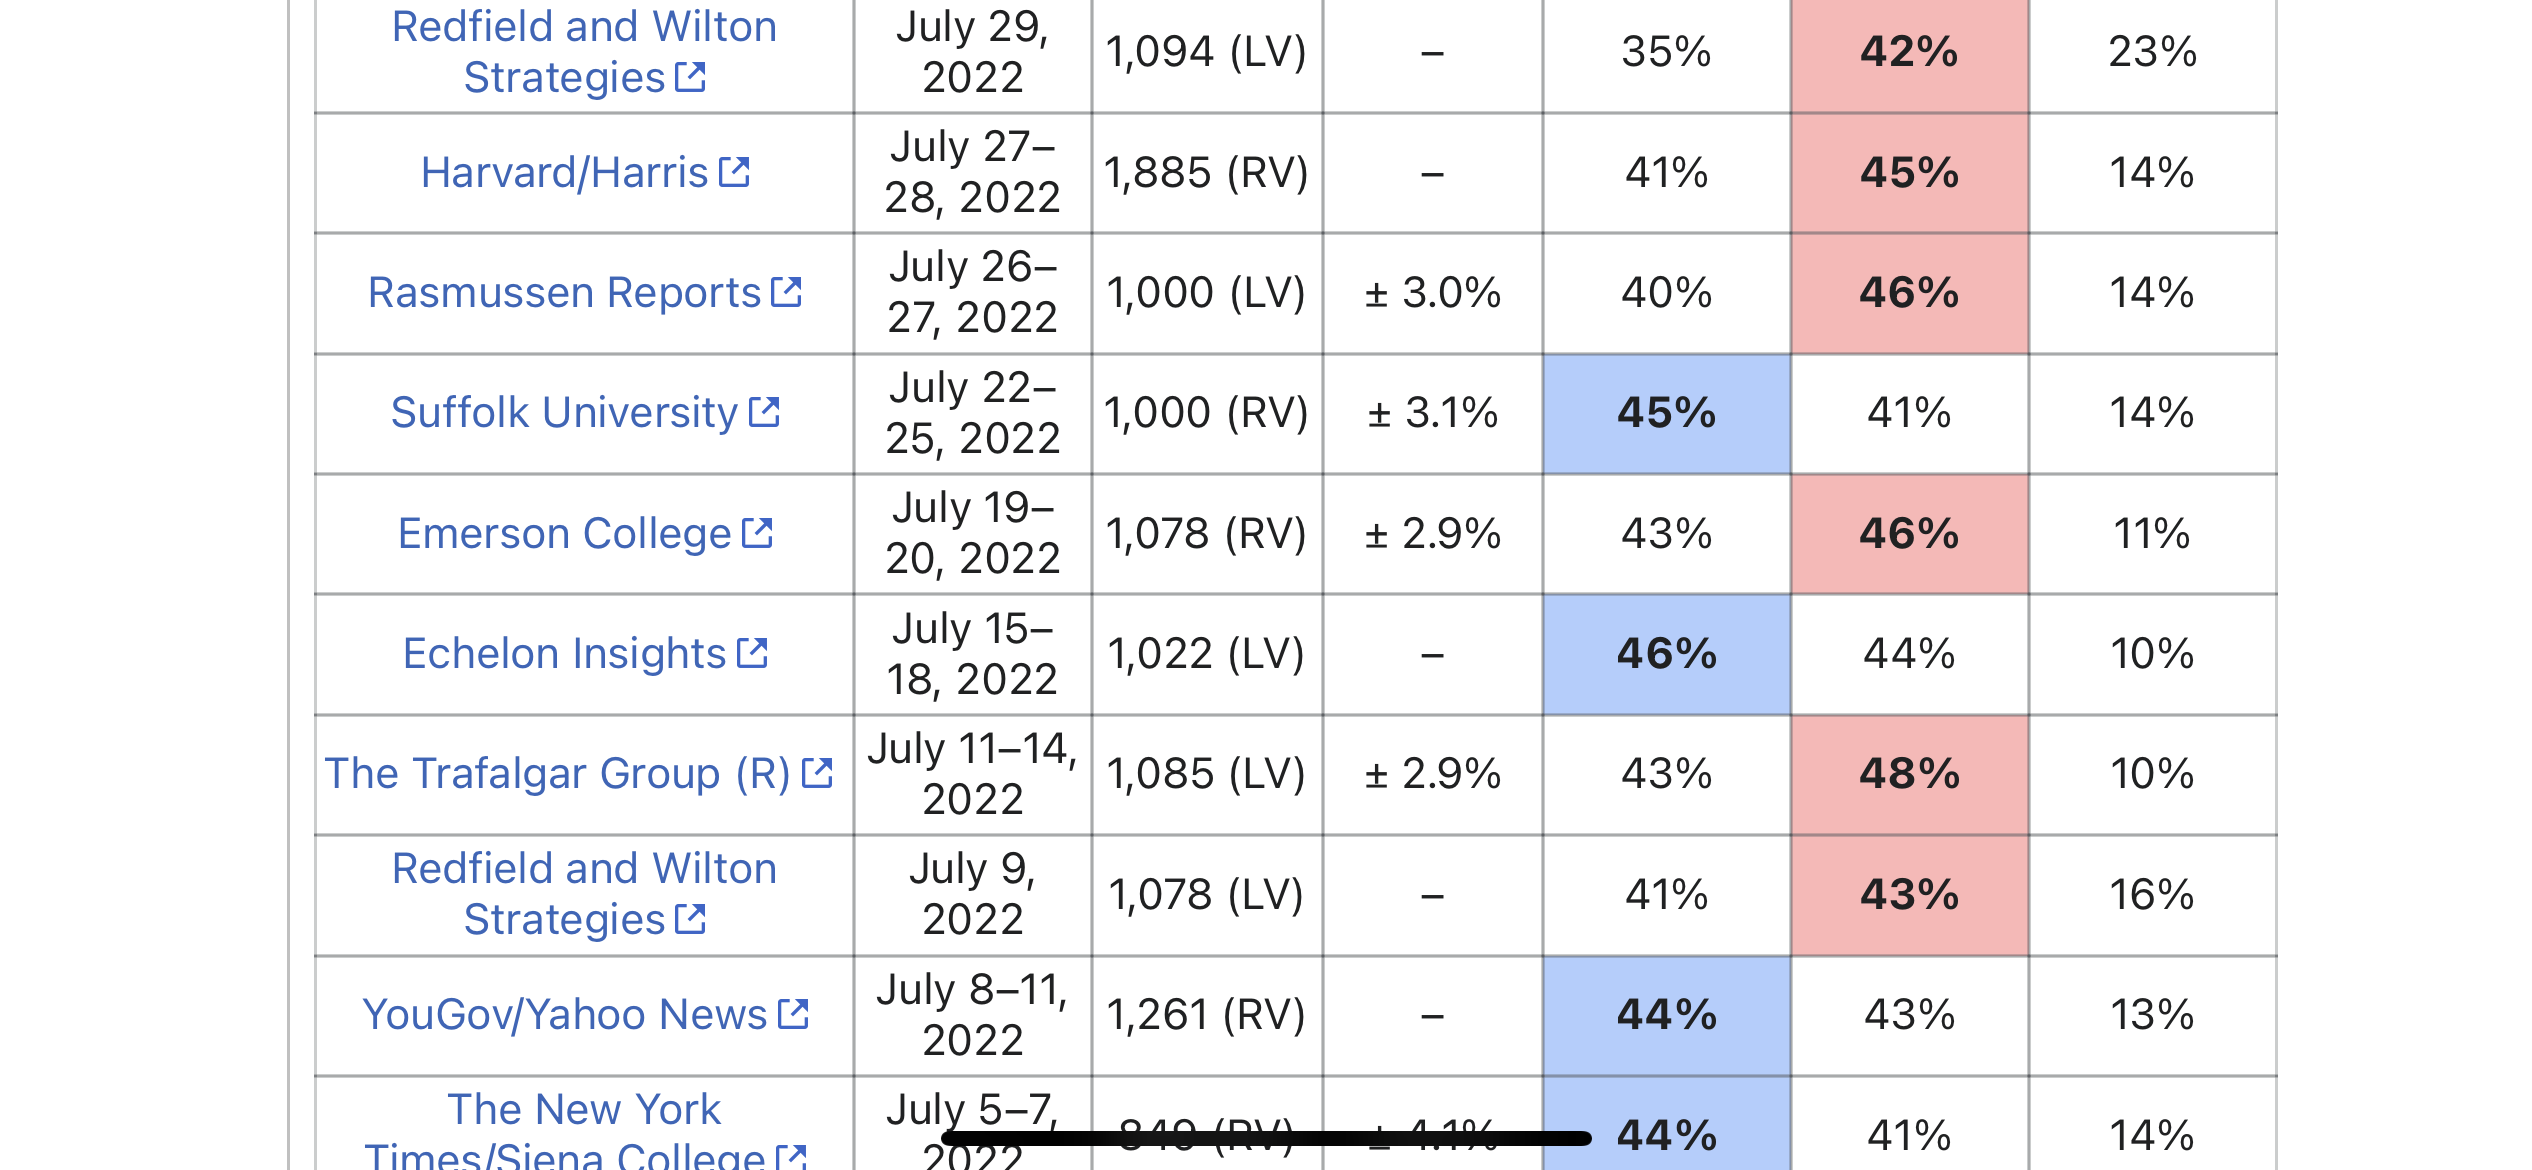Visit the Emerson College poll link
Image resolution: width=2532 pixels, height=1170 pixels.
pyautogui.click(x=564, y=533)
